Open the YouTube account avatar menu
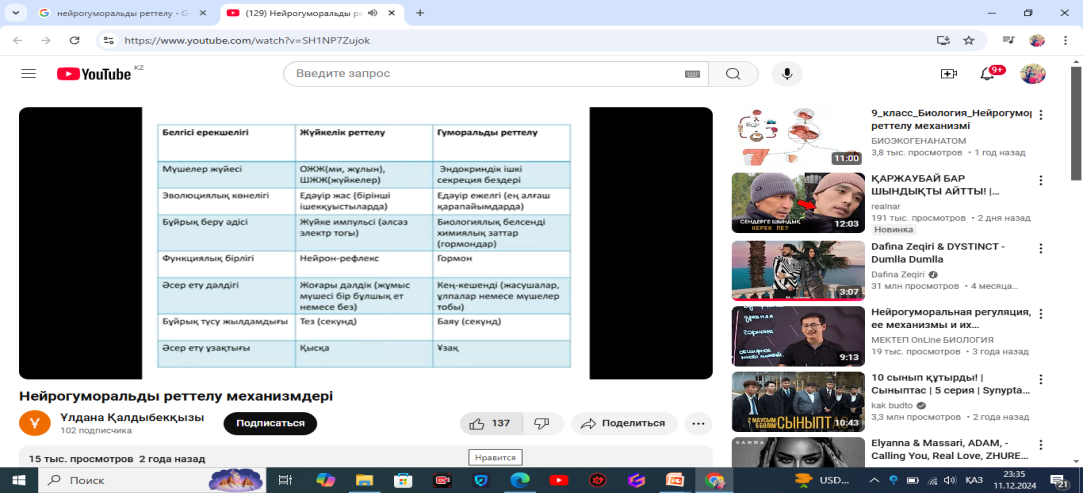 tap(1033, 74)
